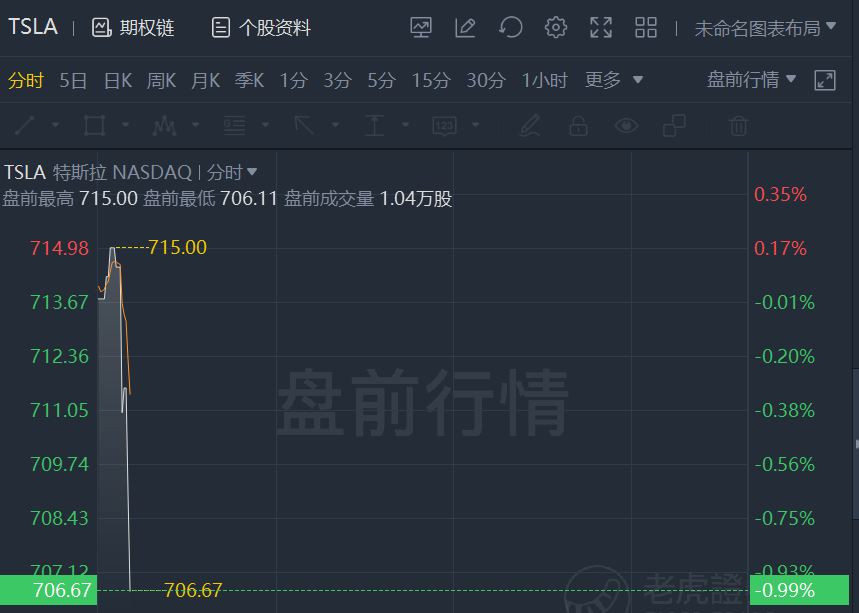The width and height of the screenshot is (859, 613).
Task: Toggle lock drawings padlock icon
Action: (578, 125)
